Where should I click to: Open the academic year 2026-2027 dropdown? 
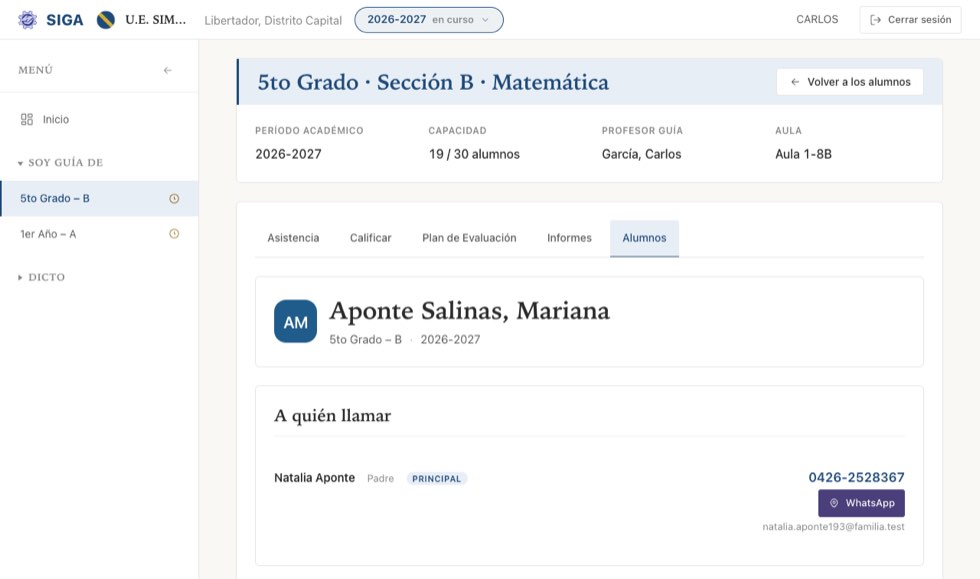429,20
